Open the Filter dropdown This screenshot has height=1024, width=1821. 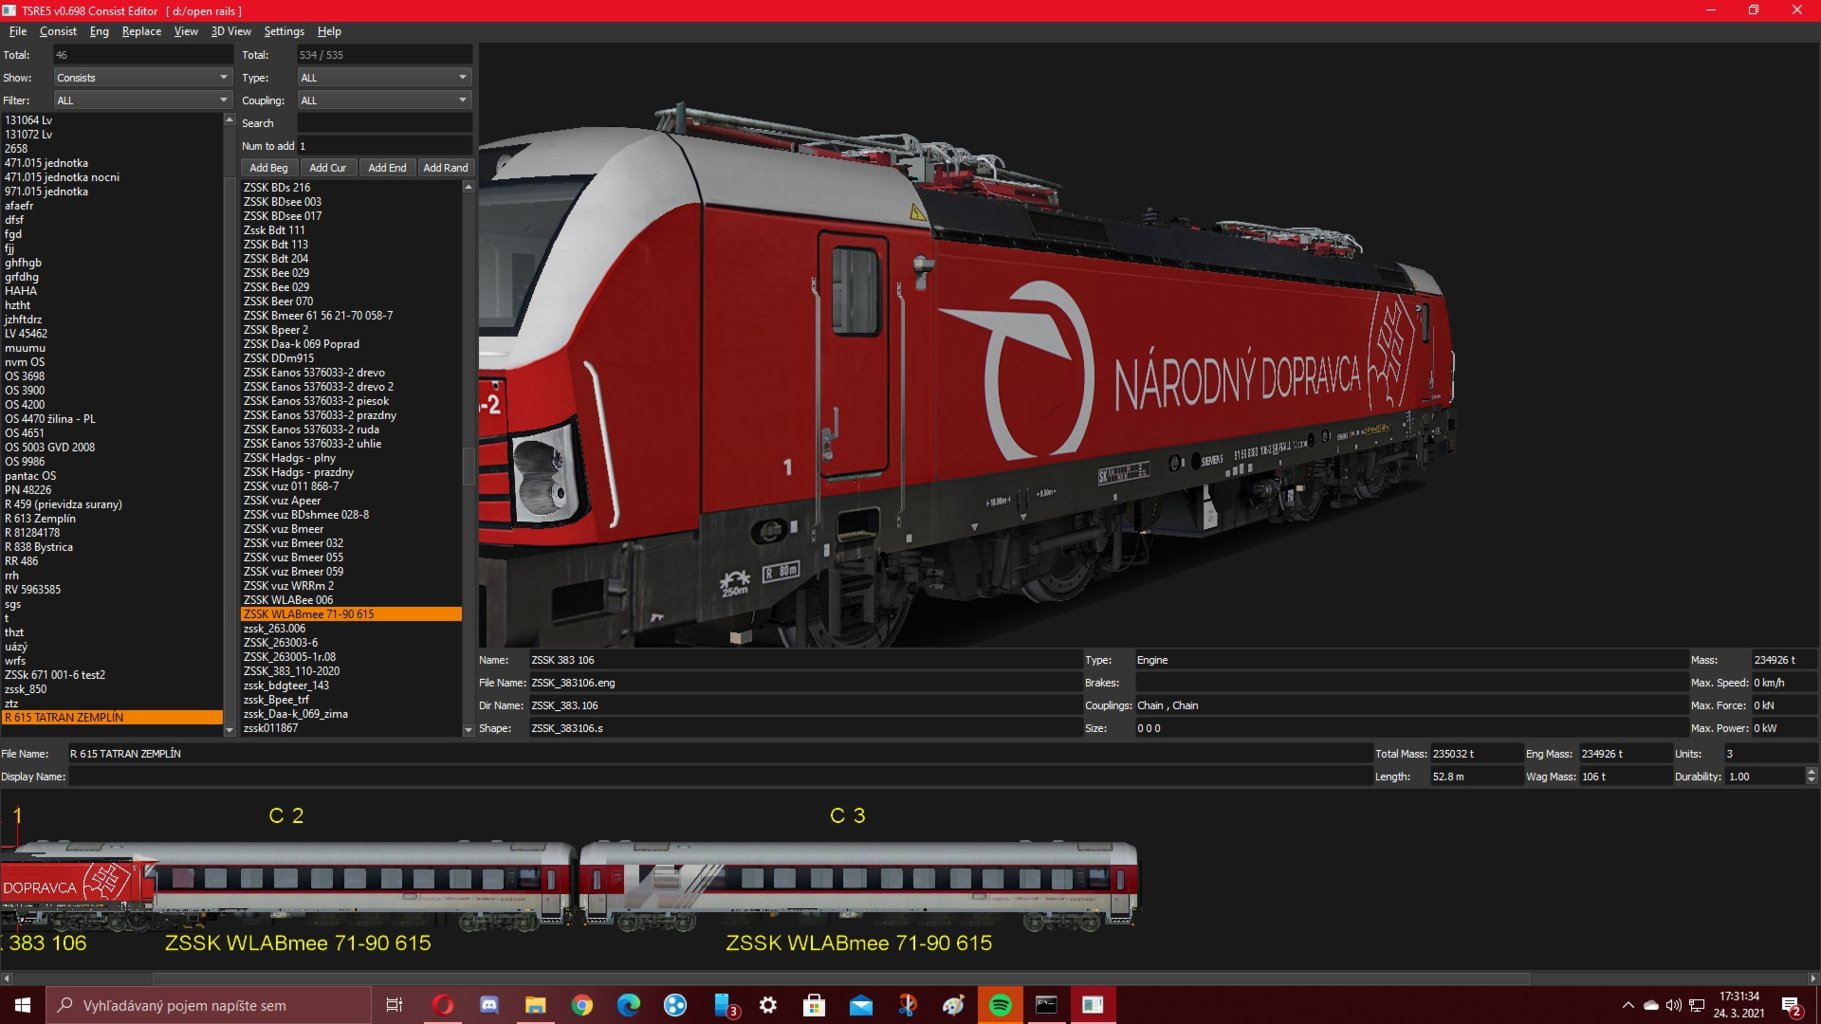pyautogui.click(x=142, y=101)
